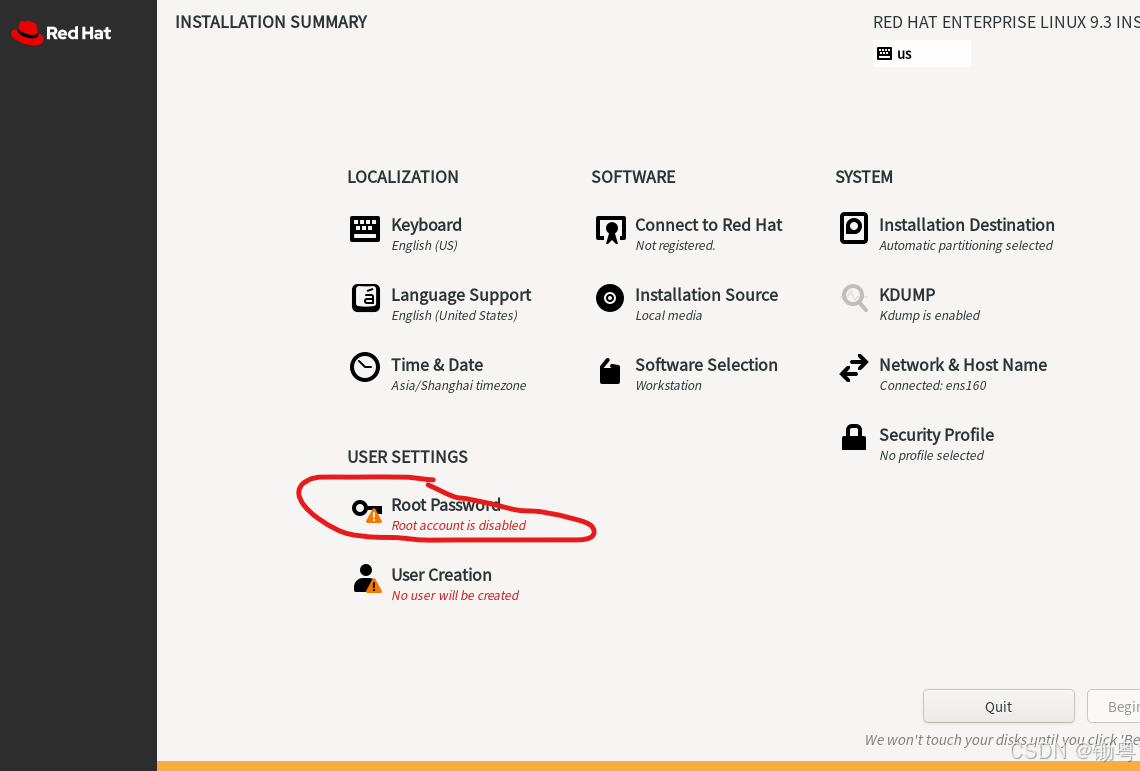Open the User Creation person icon
1140x771 pixels.
coord(367,579)
